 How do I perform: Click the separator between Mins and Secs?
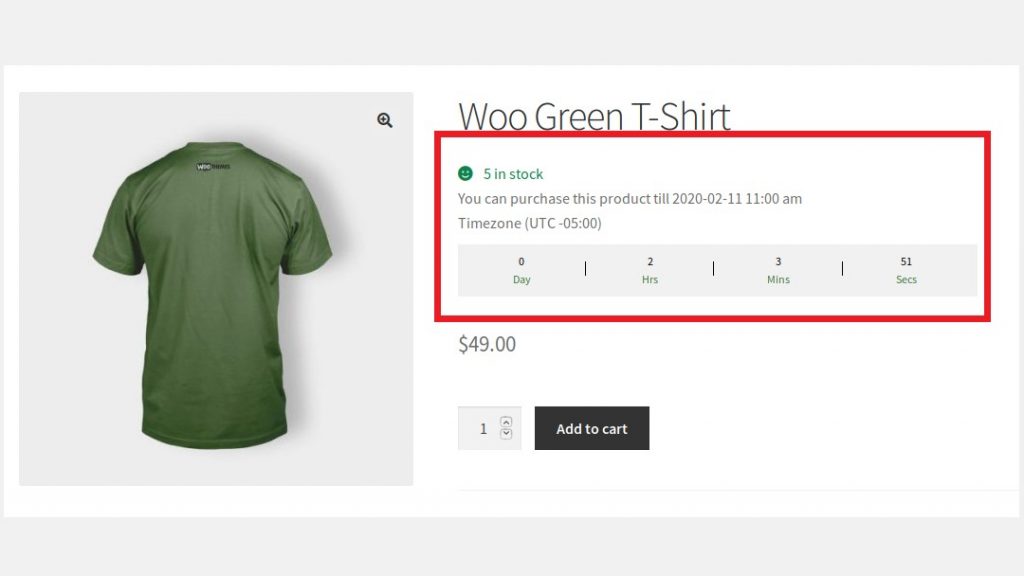tap(842, 269)
